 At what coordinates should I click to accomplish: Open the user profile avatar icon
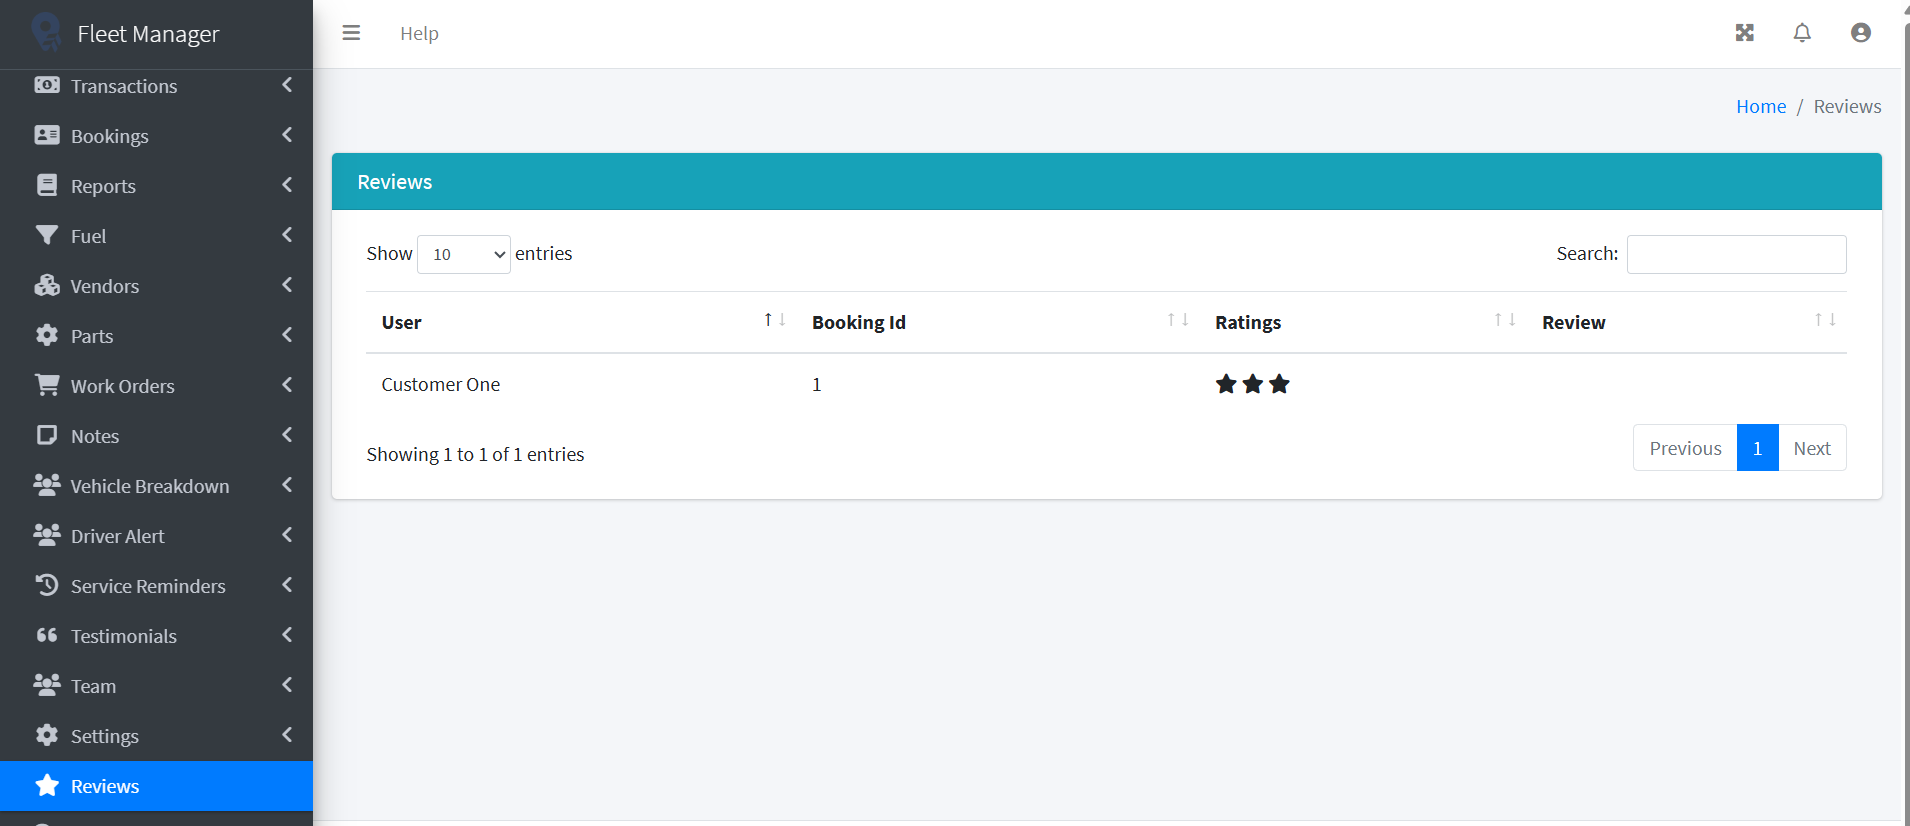pyautogui.click(x=1860, y=33)
